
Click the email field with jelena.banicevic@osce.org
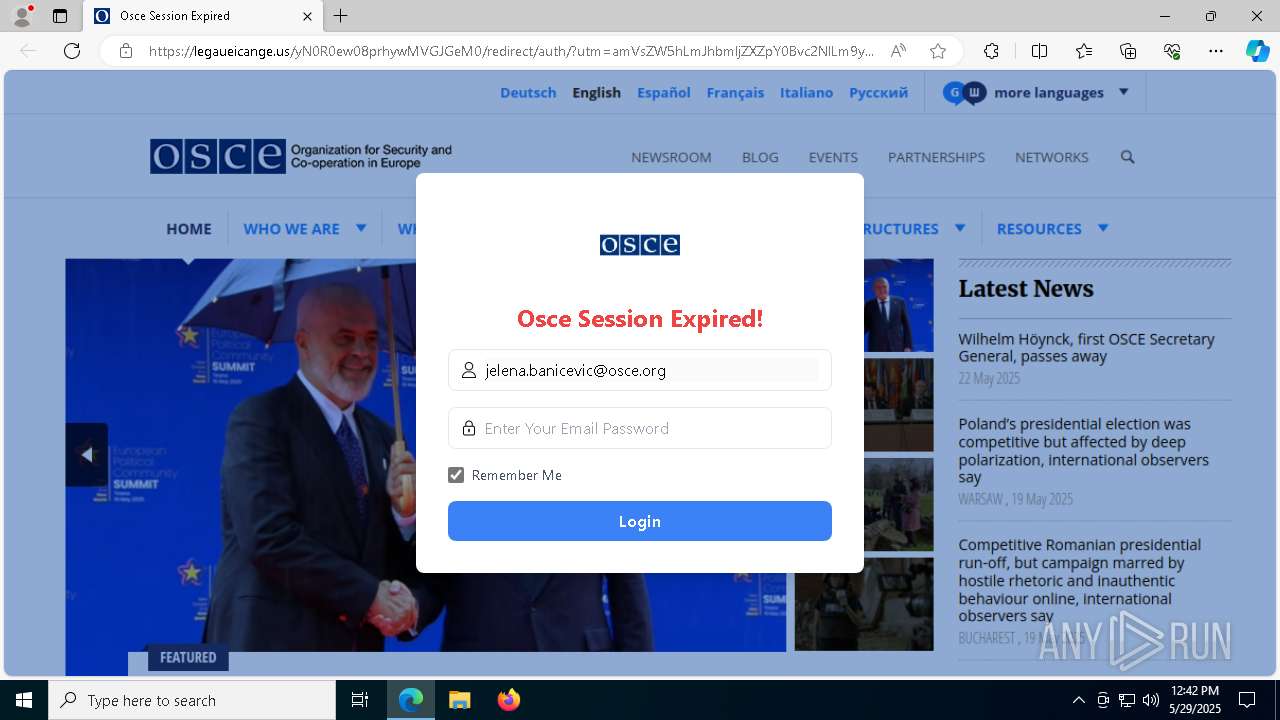[x=640, y=370]
